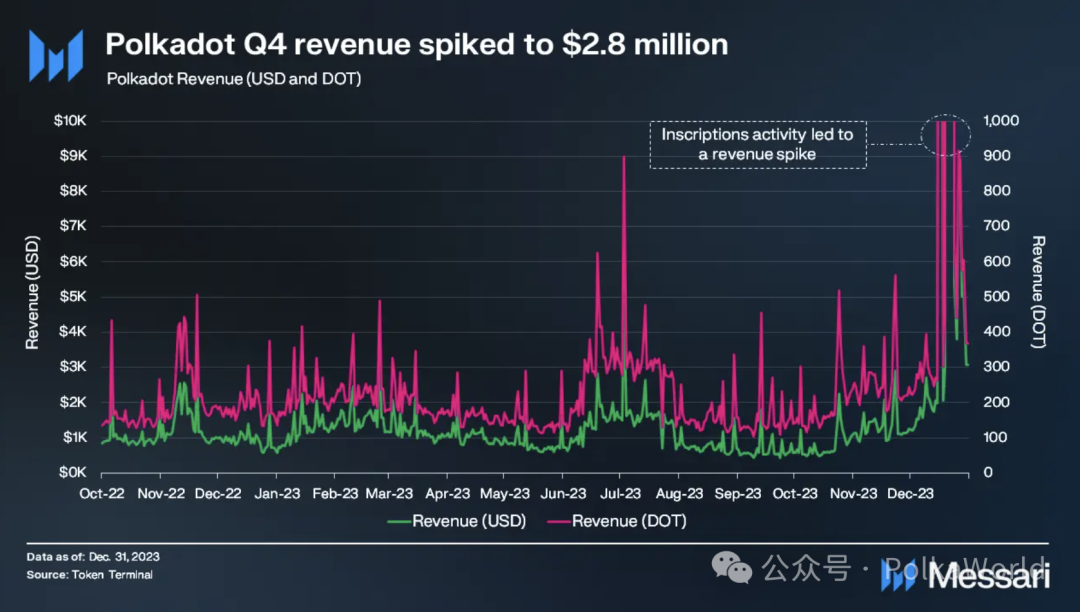1080x612 pixels.
Task: Click the '$7K' left axis label
Action: [x=74, y=226]
